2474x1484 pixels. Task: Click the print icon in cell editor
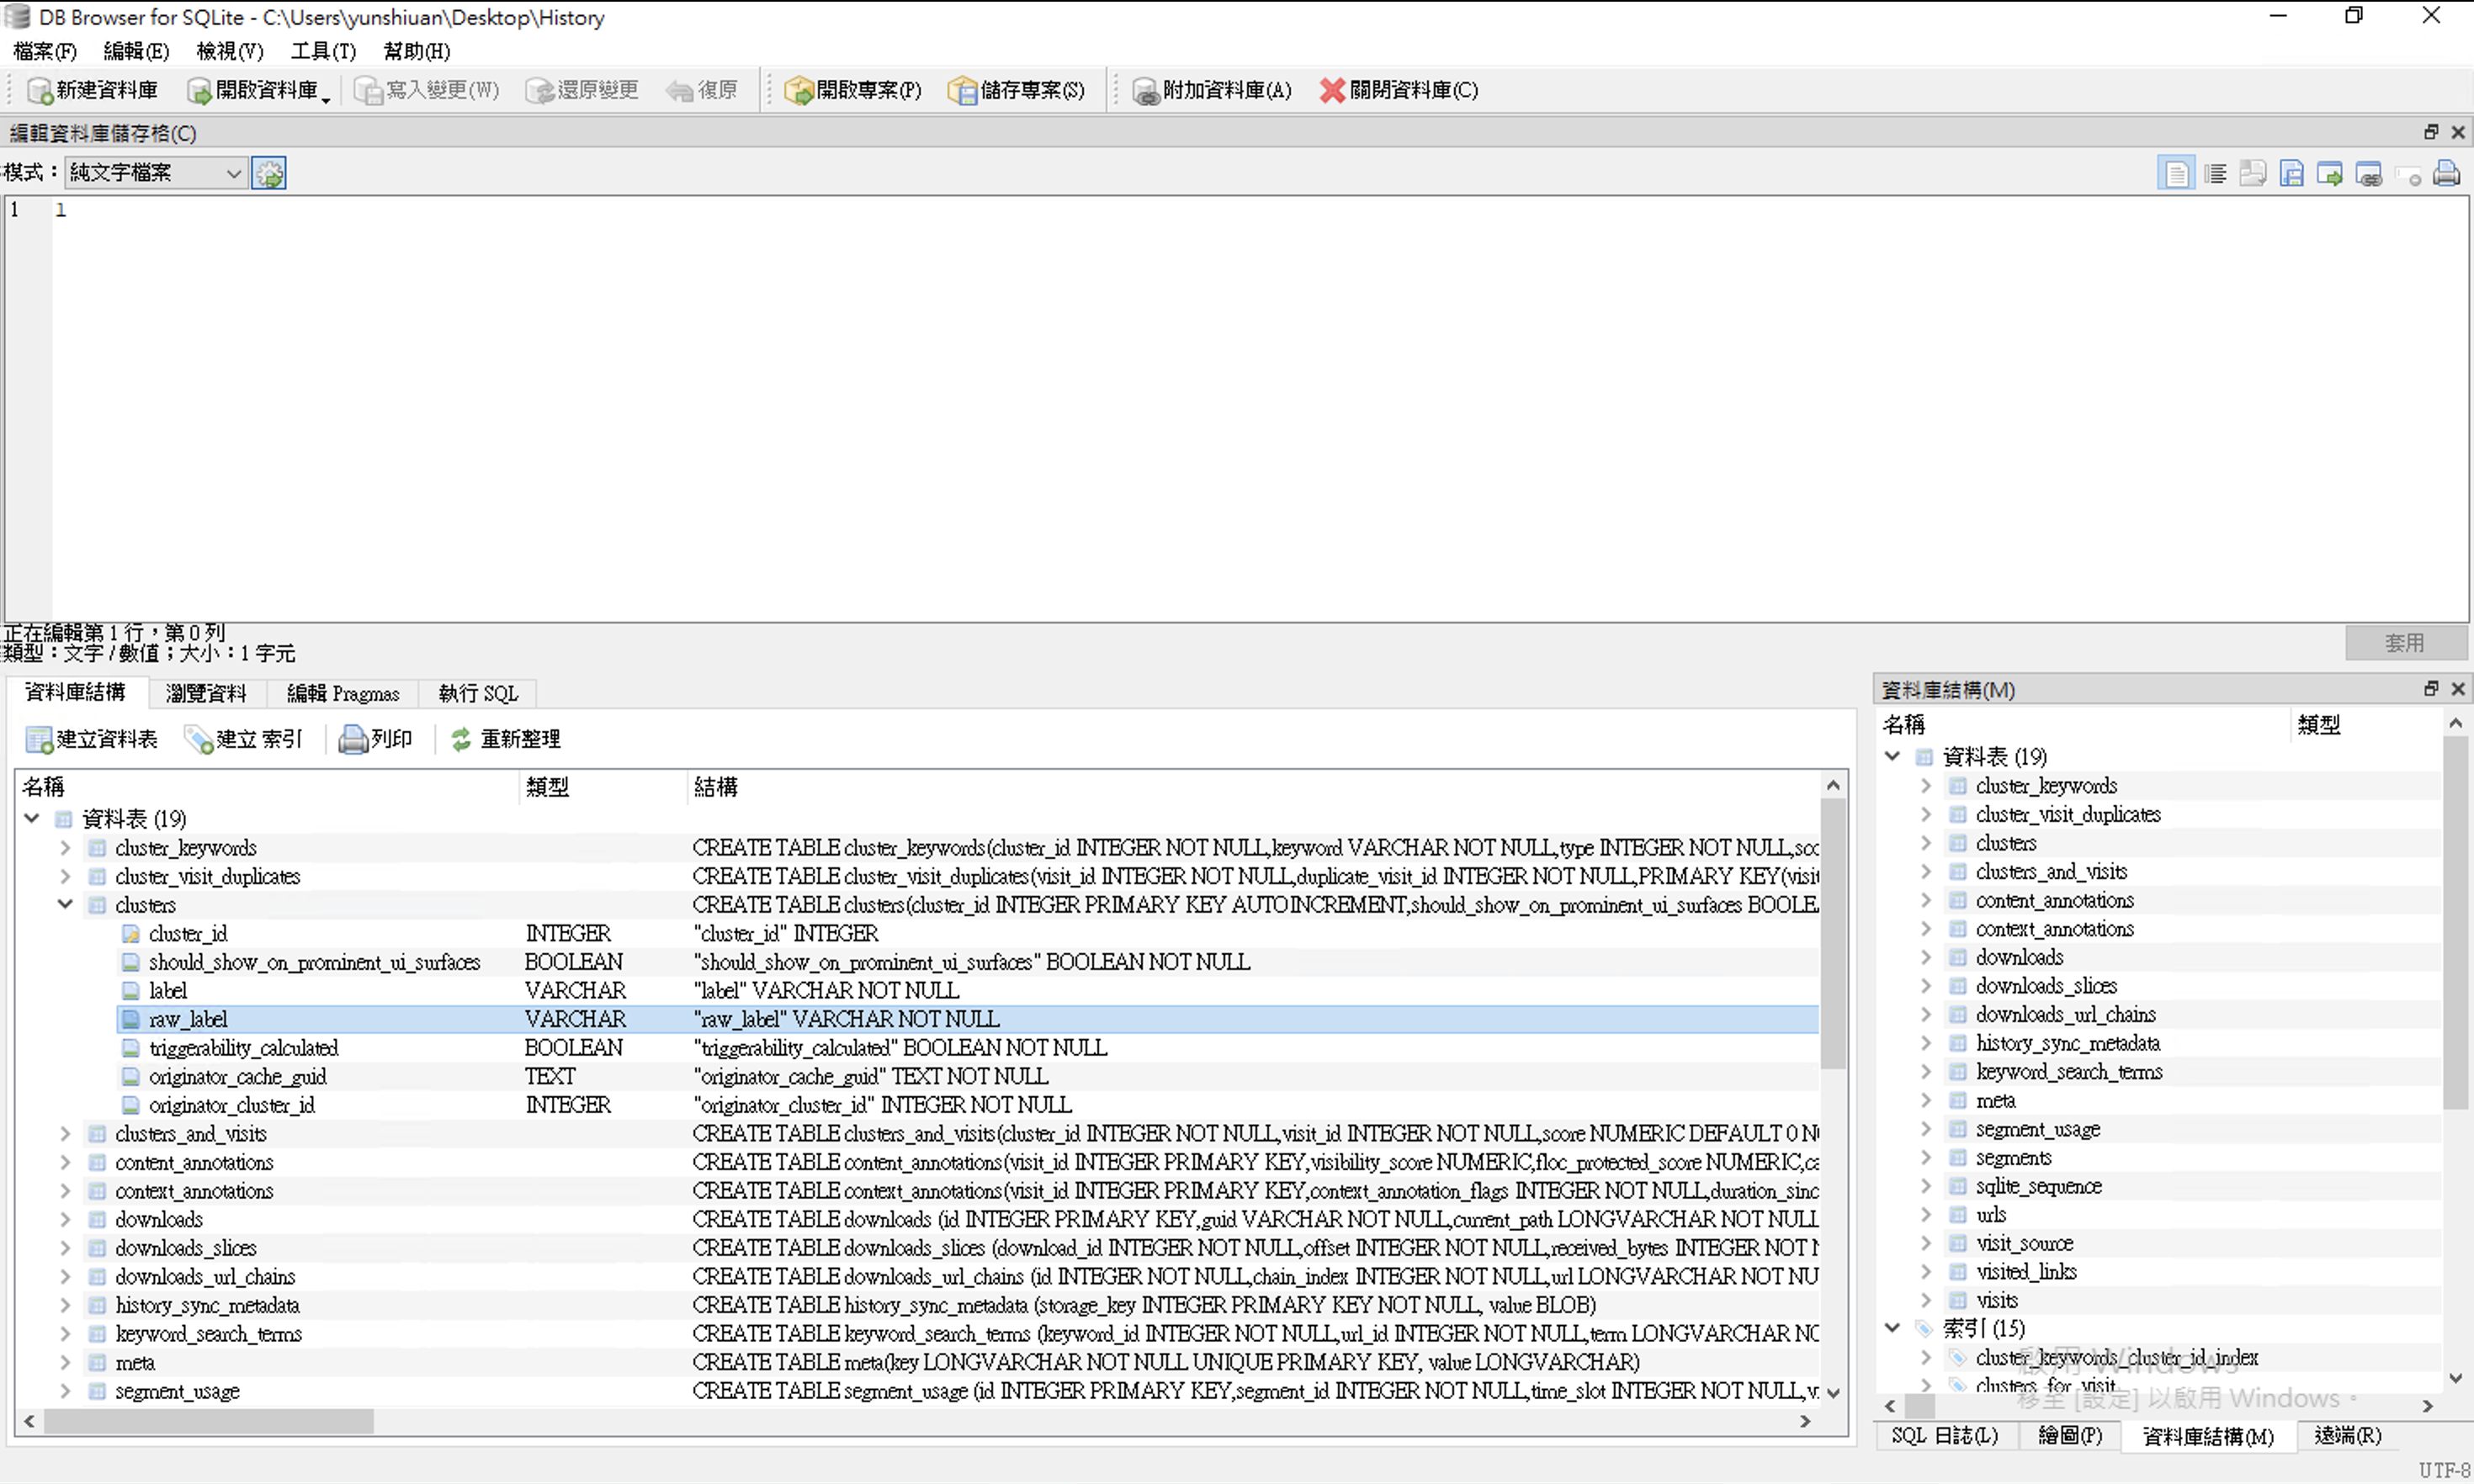click(2446, 174)
